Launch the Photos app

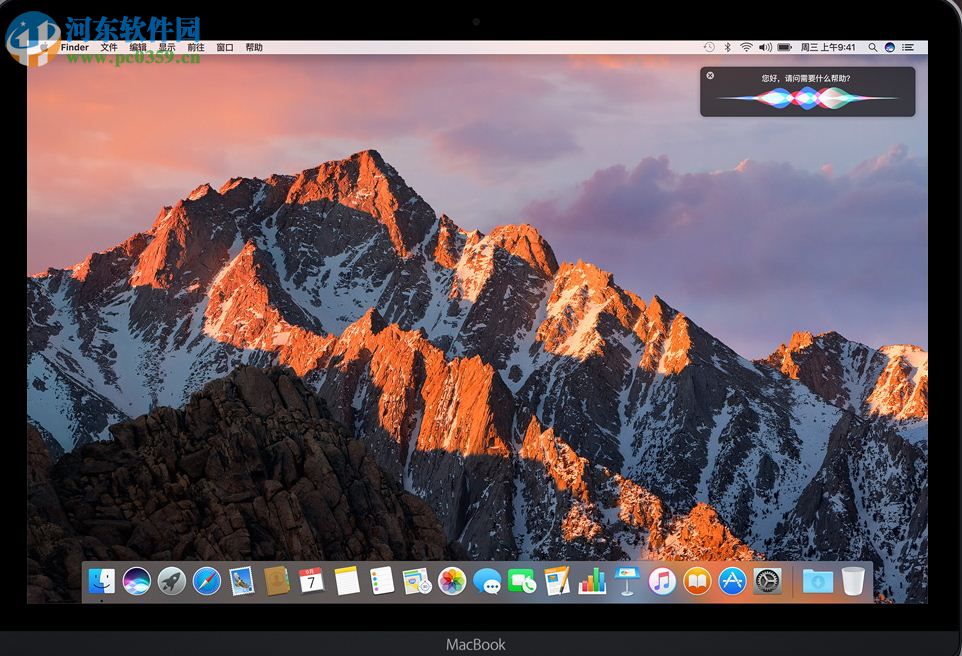coord(452,581)
